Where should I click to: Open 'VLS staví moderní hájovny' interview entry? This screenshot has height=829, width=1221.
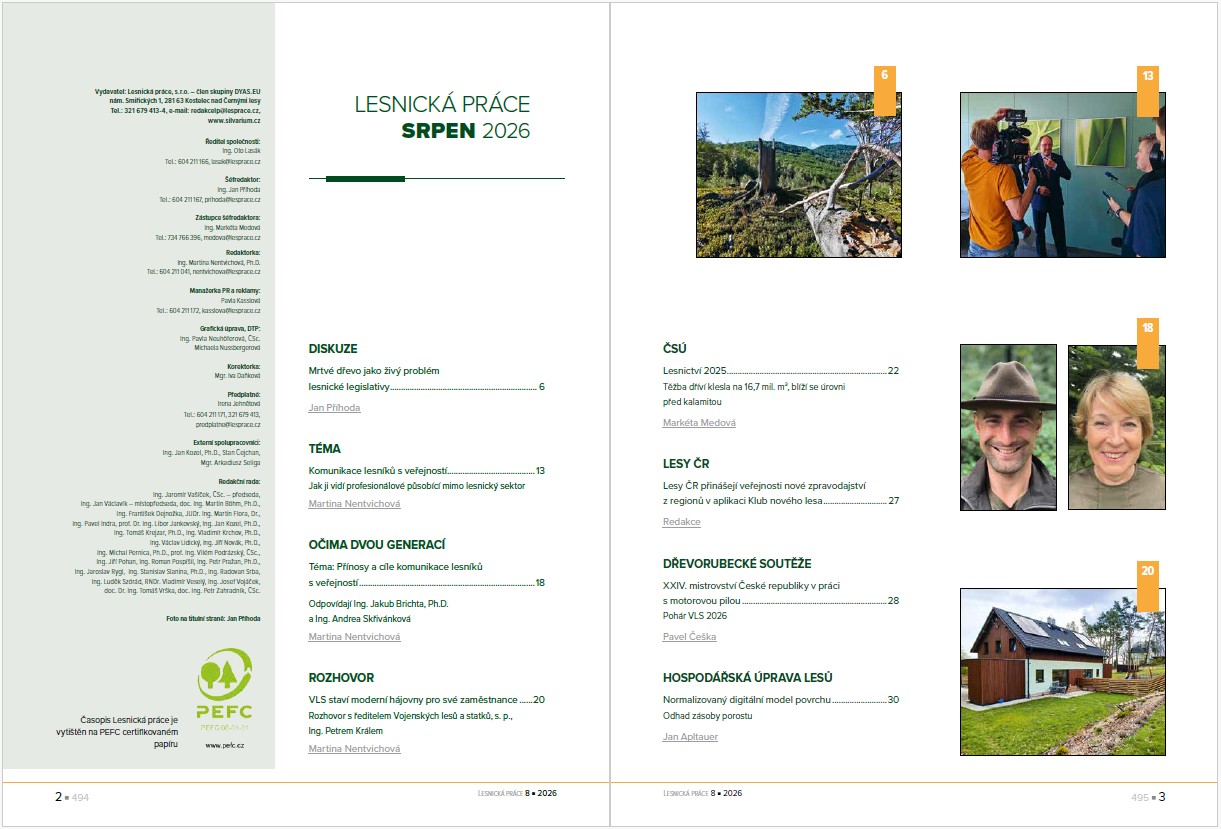click(426, 700)
